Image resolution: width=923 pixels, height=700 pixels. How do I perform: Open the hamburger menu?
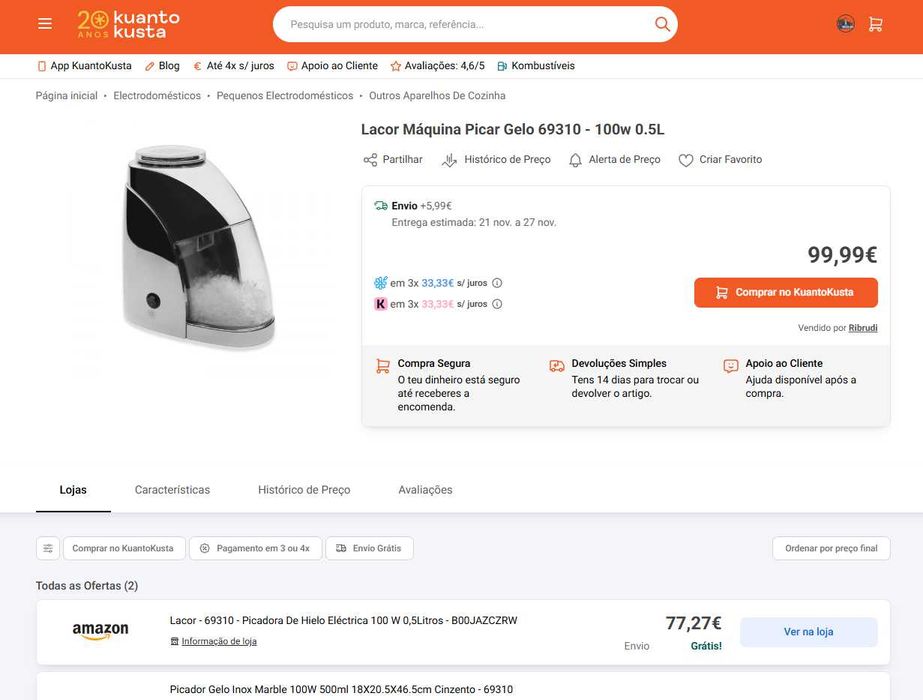pyautogui.click(x=45, y=24)
